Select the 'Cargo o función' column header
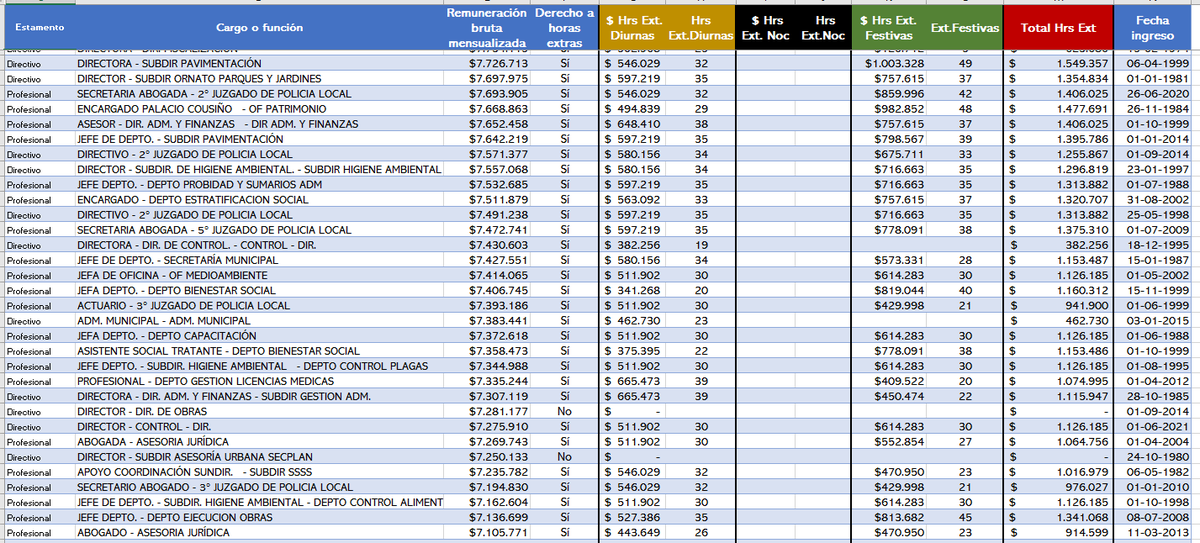 (x=259, y=27)
